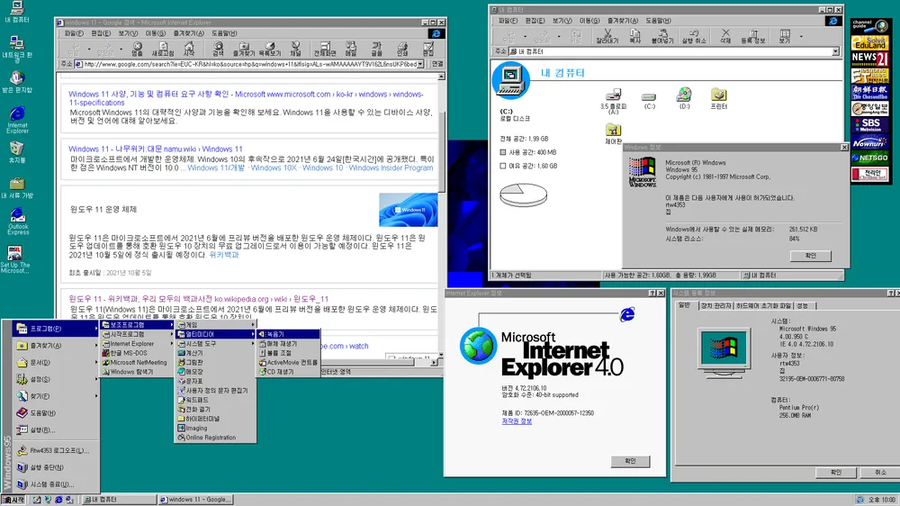The width and height of the screenshot is (900, 506).
Task: Click the Print (인쇄) toolbar icon
Action: pos(402,48)
